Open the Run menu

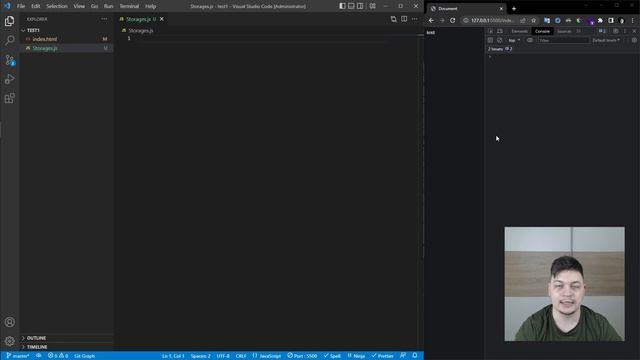[x=109, y=6]
